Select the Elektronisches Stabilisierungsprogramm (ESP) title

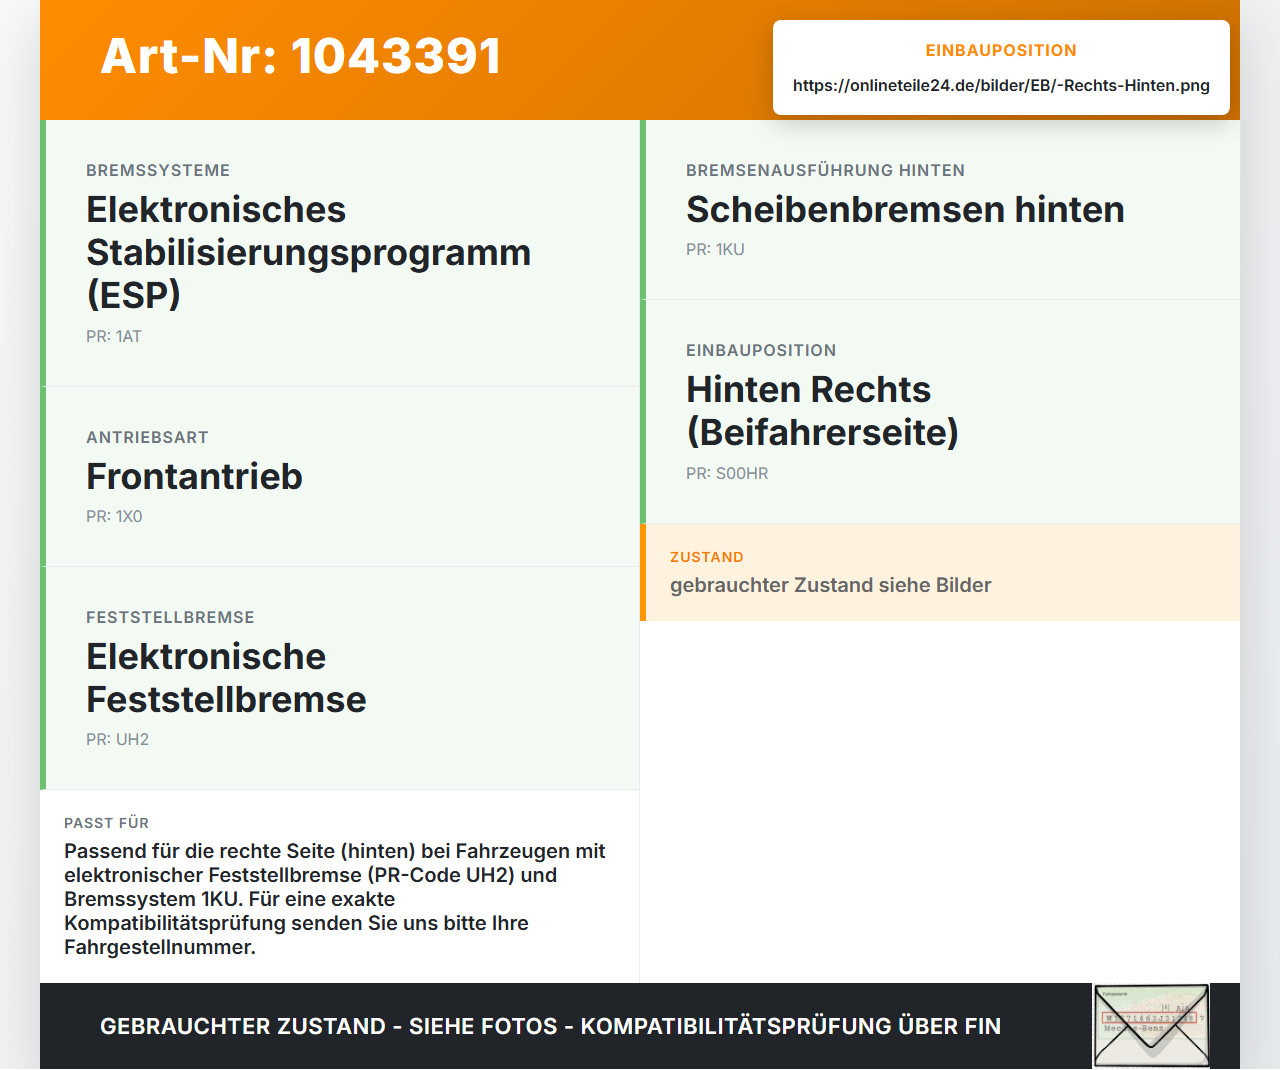pos(308,252)
